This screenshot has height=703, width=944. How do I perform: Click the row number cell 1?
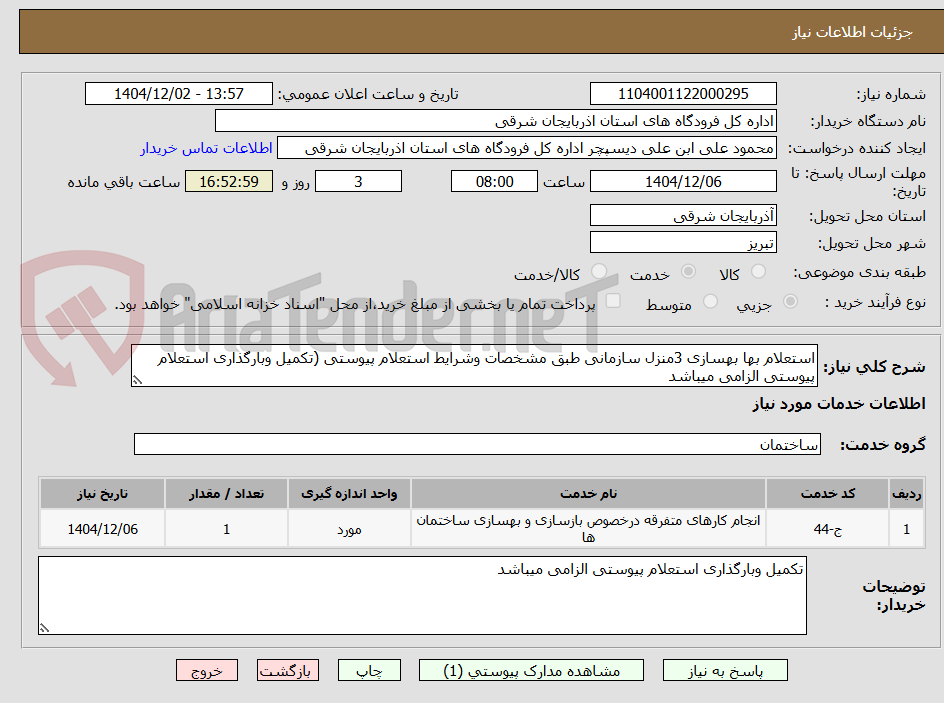point(907,528)
